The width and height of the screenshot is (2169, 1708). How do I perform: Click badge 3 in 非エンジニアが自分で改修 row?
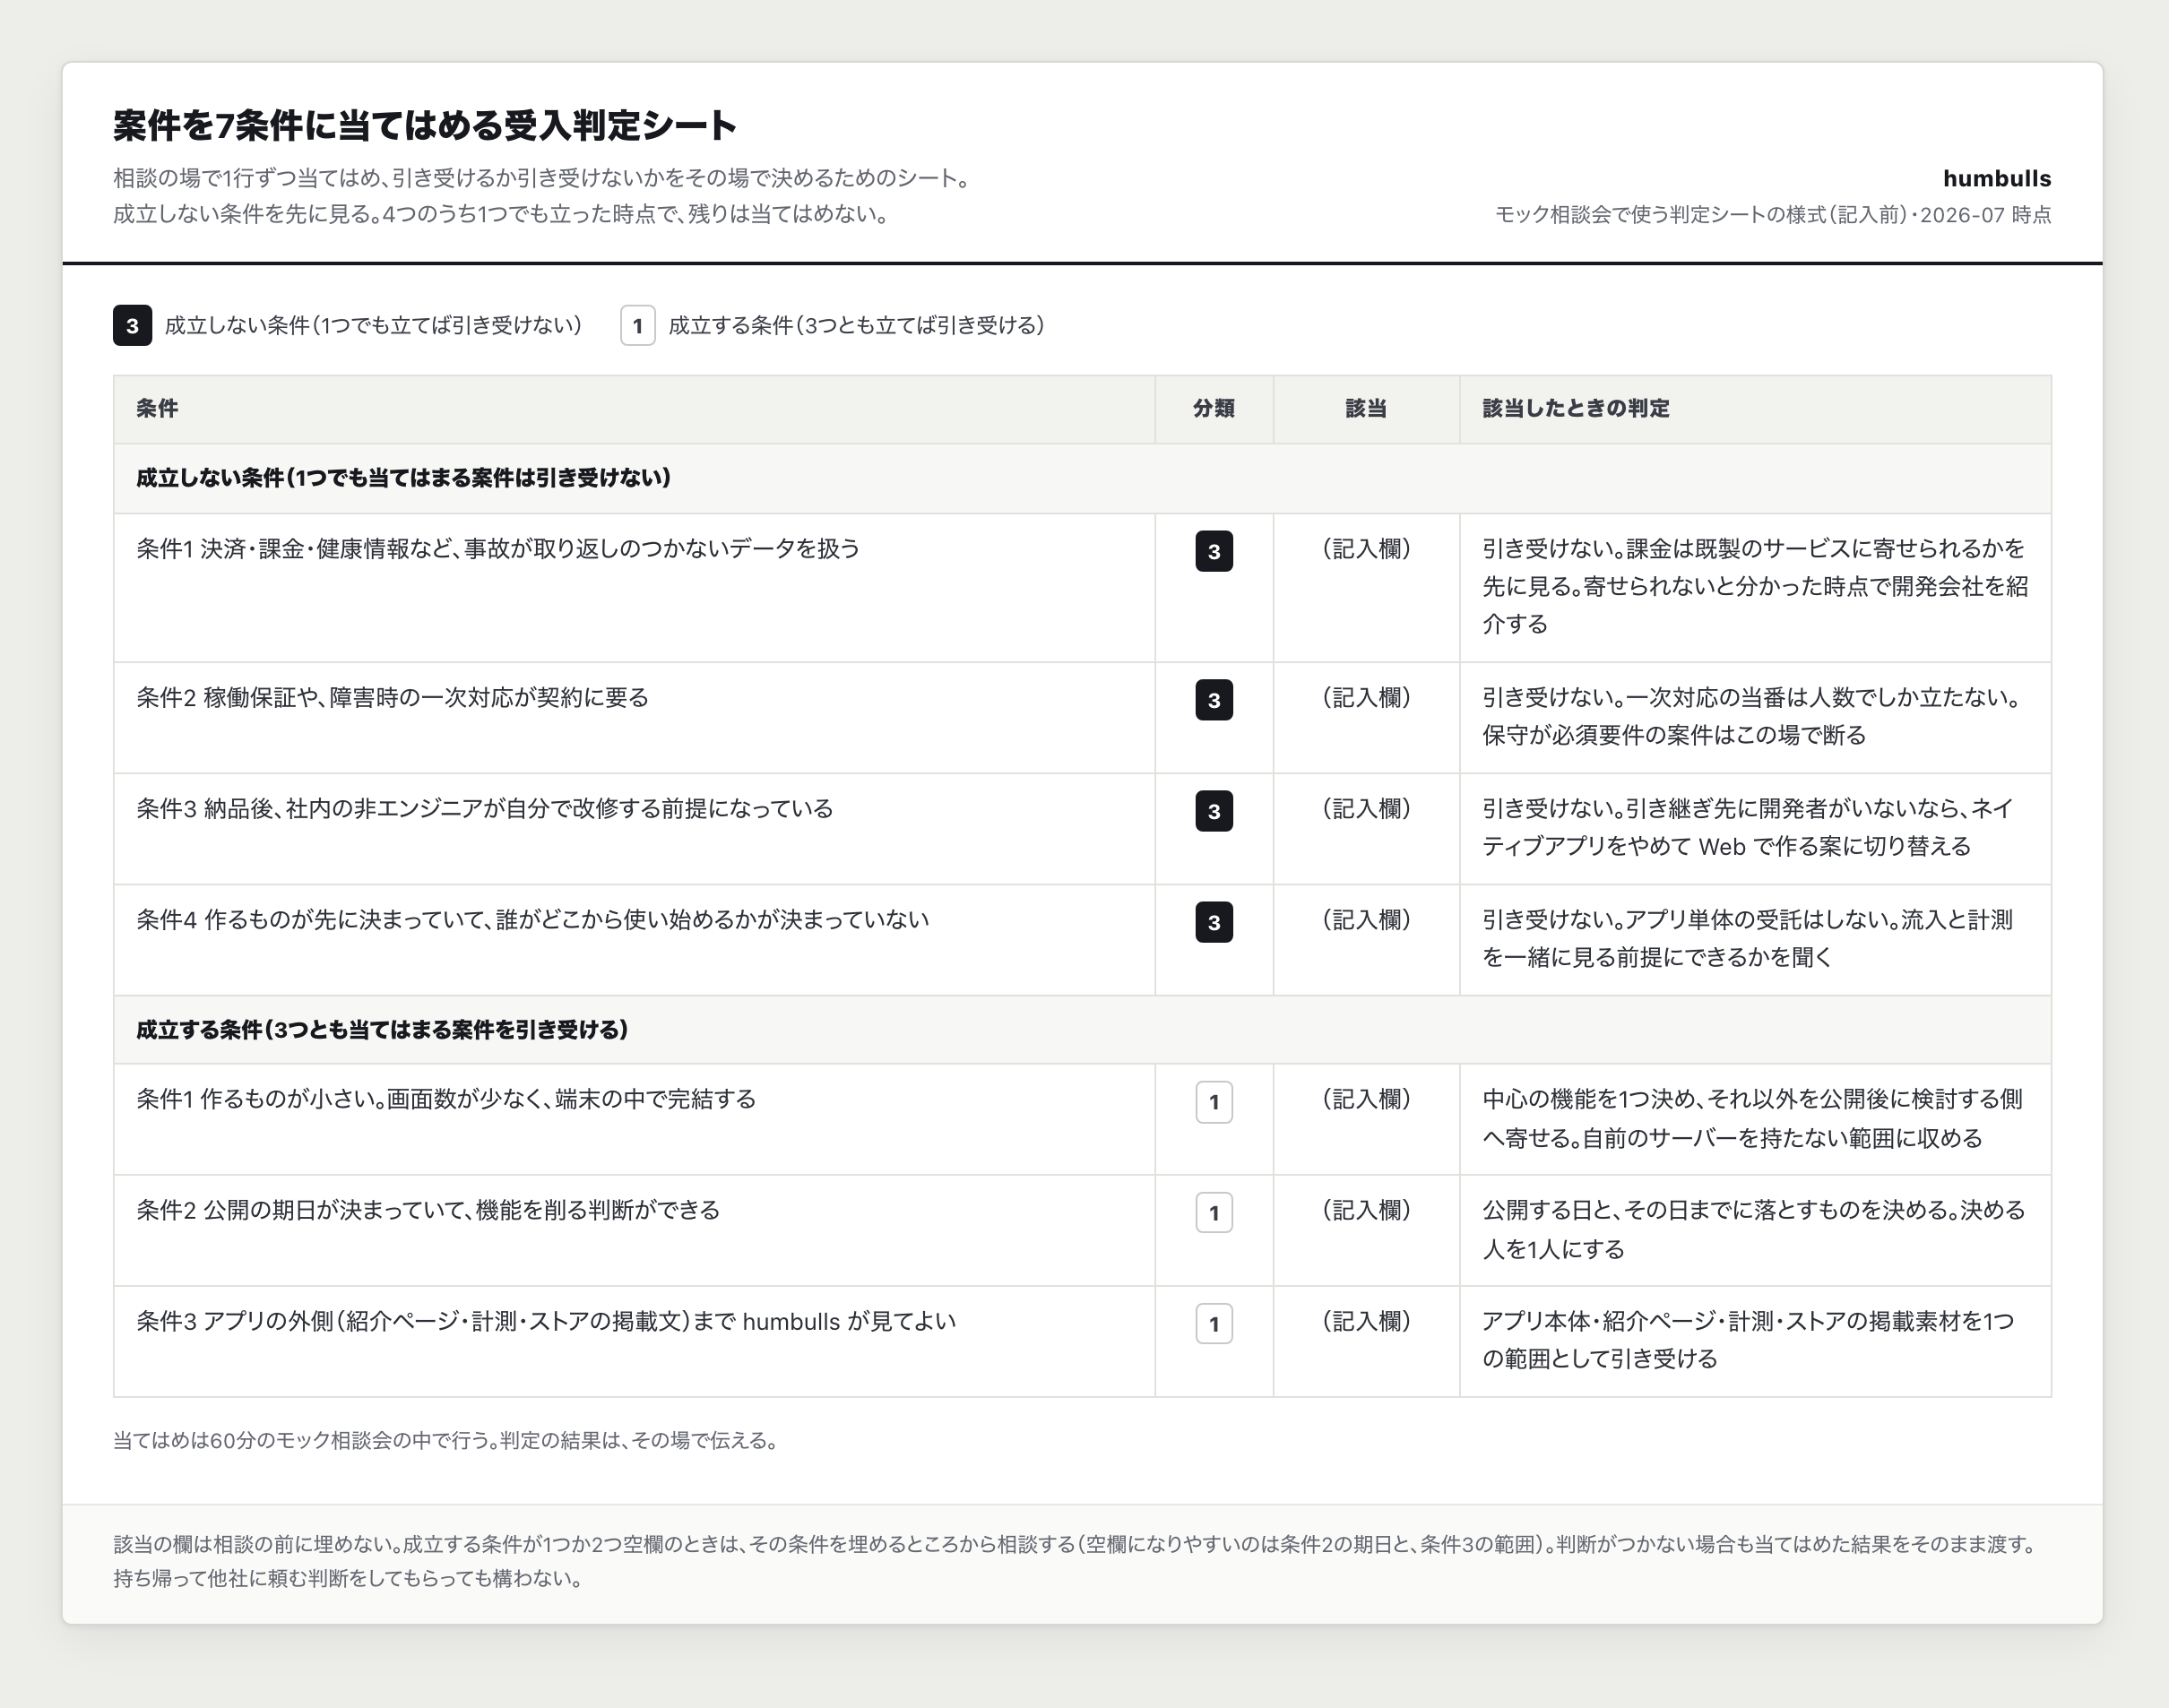(1214, 811)
